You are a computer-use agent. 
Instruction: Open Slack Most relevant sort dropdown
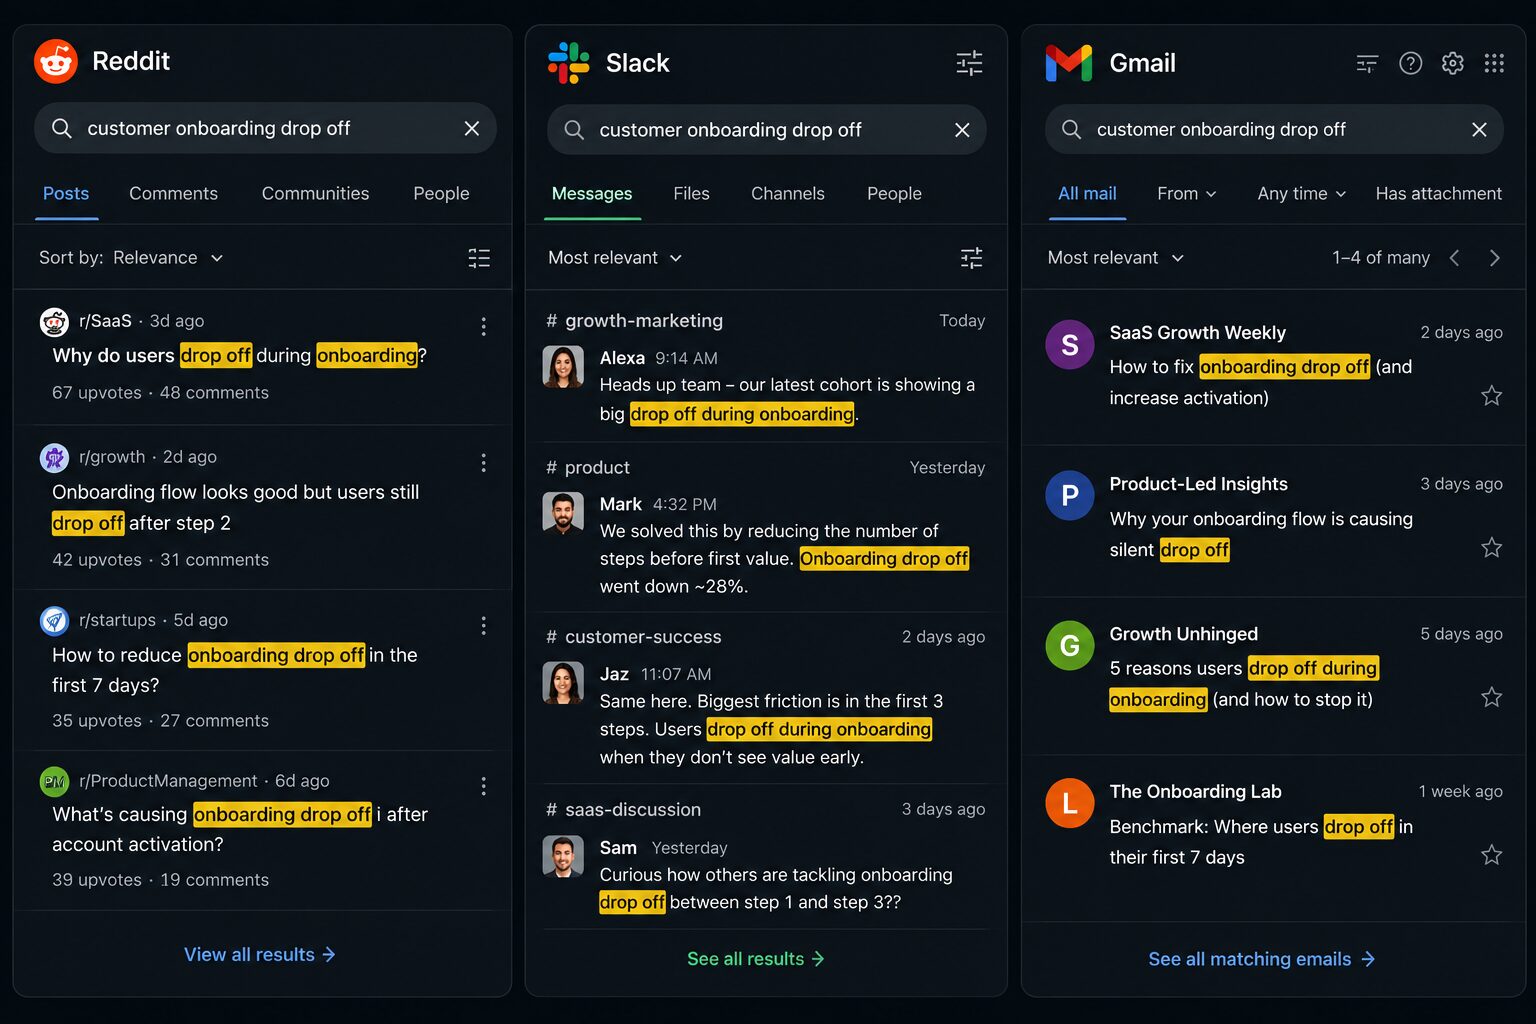[x=615, y=258]
